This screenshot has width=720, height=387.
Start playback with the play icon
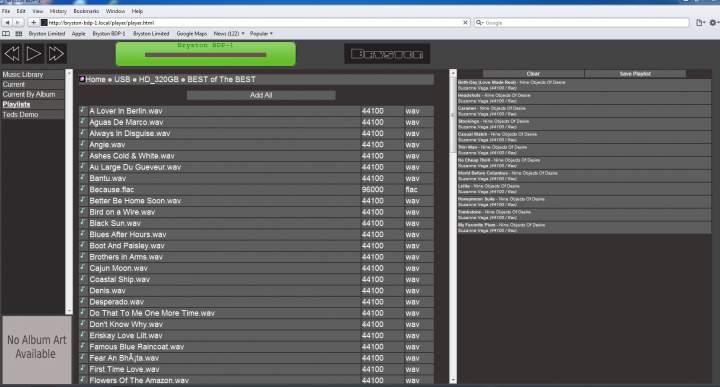(x=34, y=54)
